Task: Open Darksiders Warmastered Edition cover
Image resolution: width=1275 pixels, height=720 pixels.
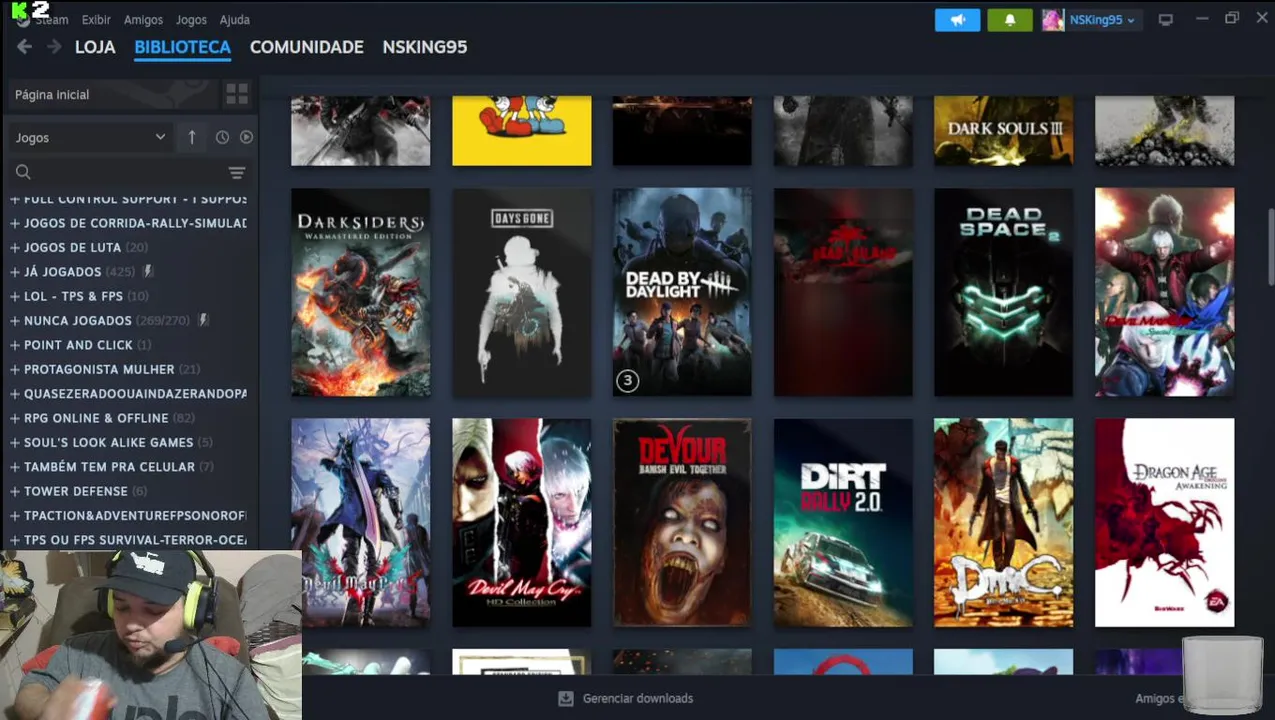Action: click(360, 292)
